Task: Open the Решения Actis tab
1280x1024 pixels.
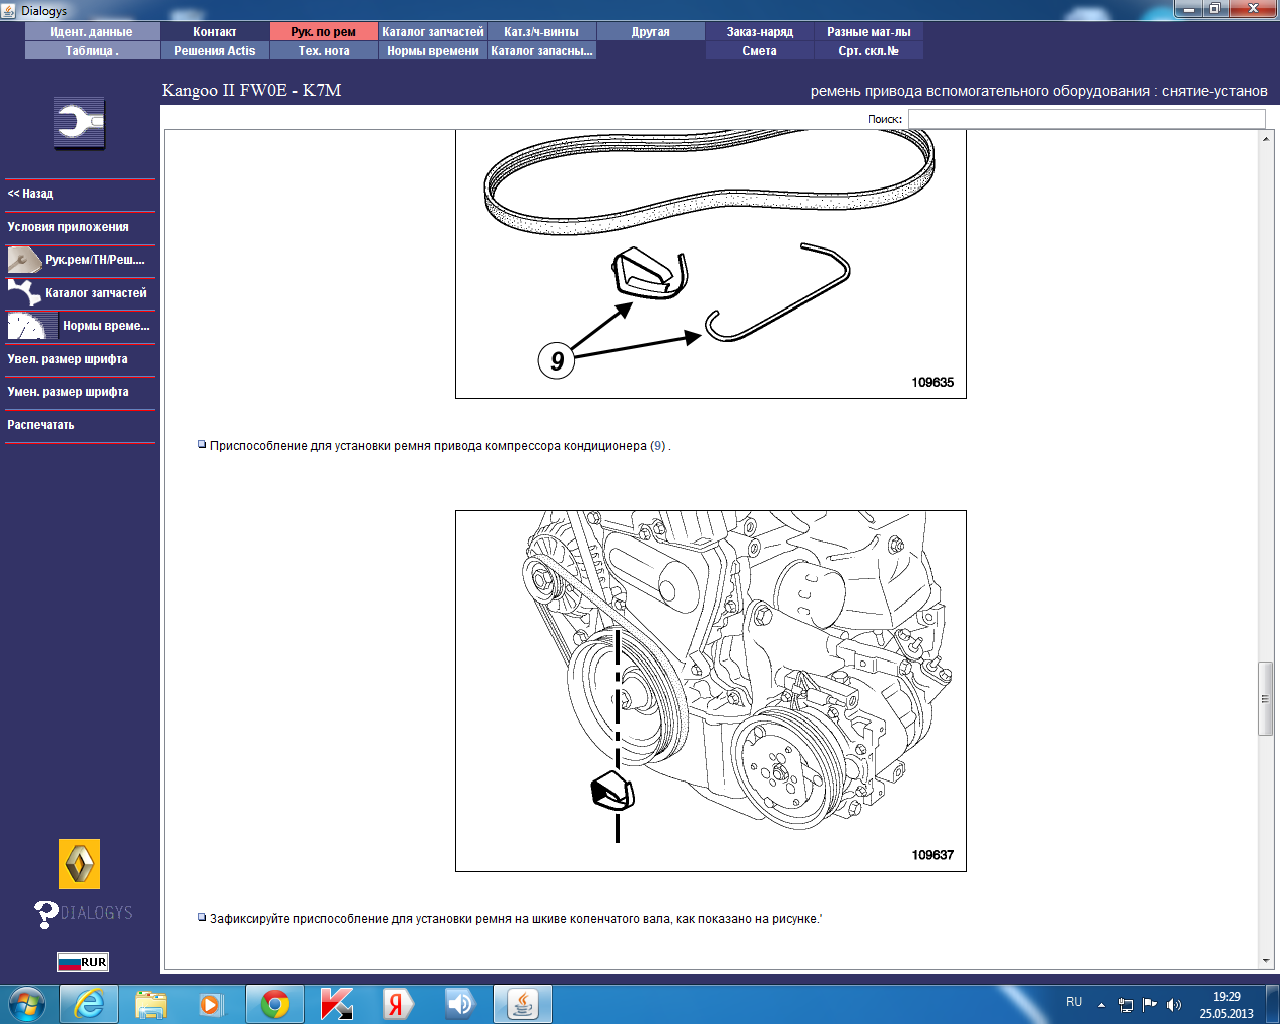Action: point(215,51)
